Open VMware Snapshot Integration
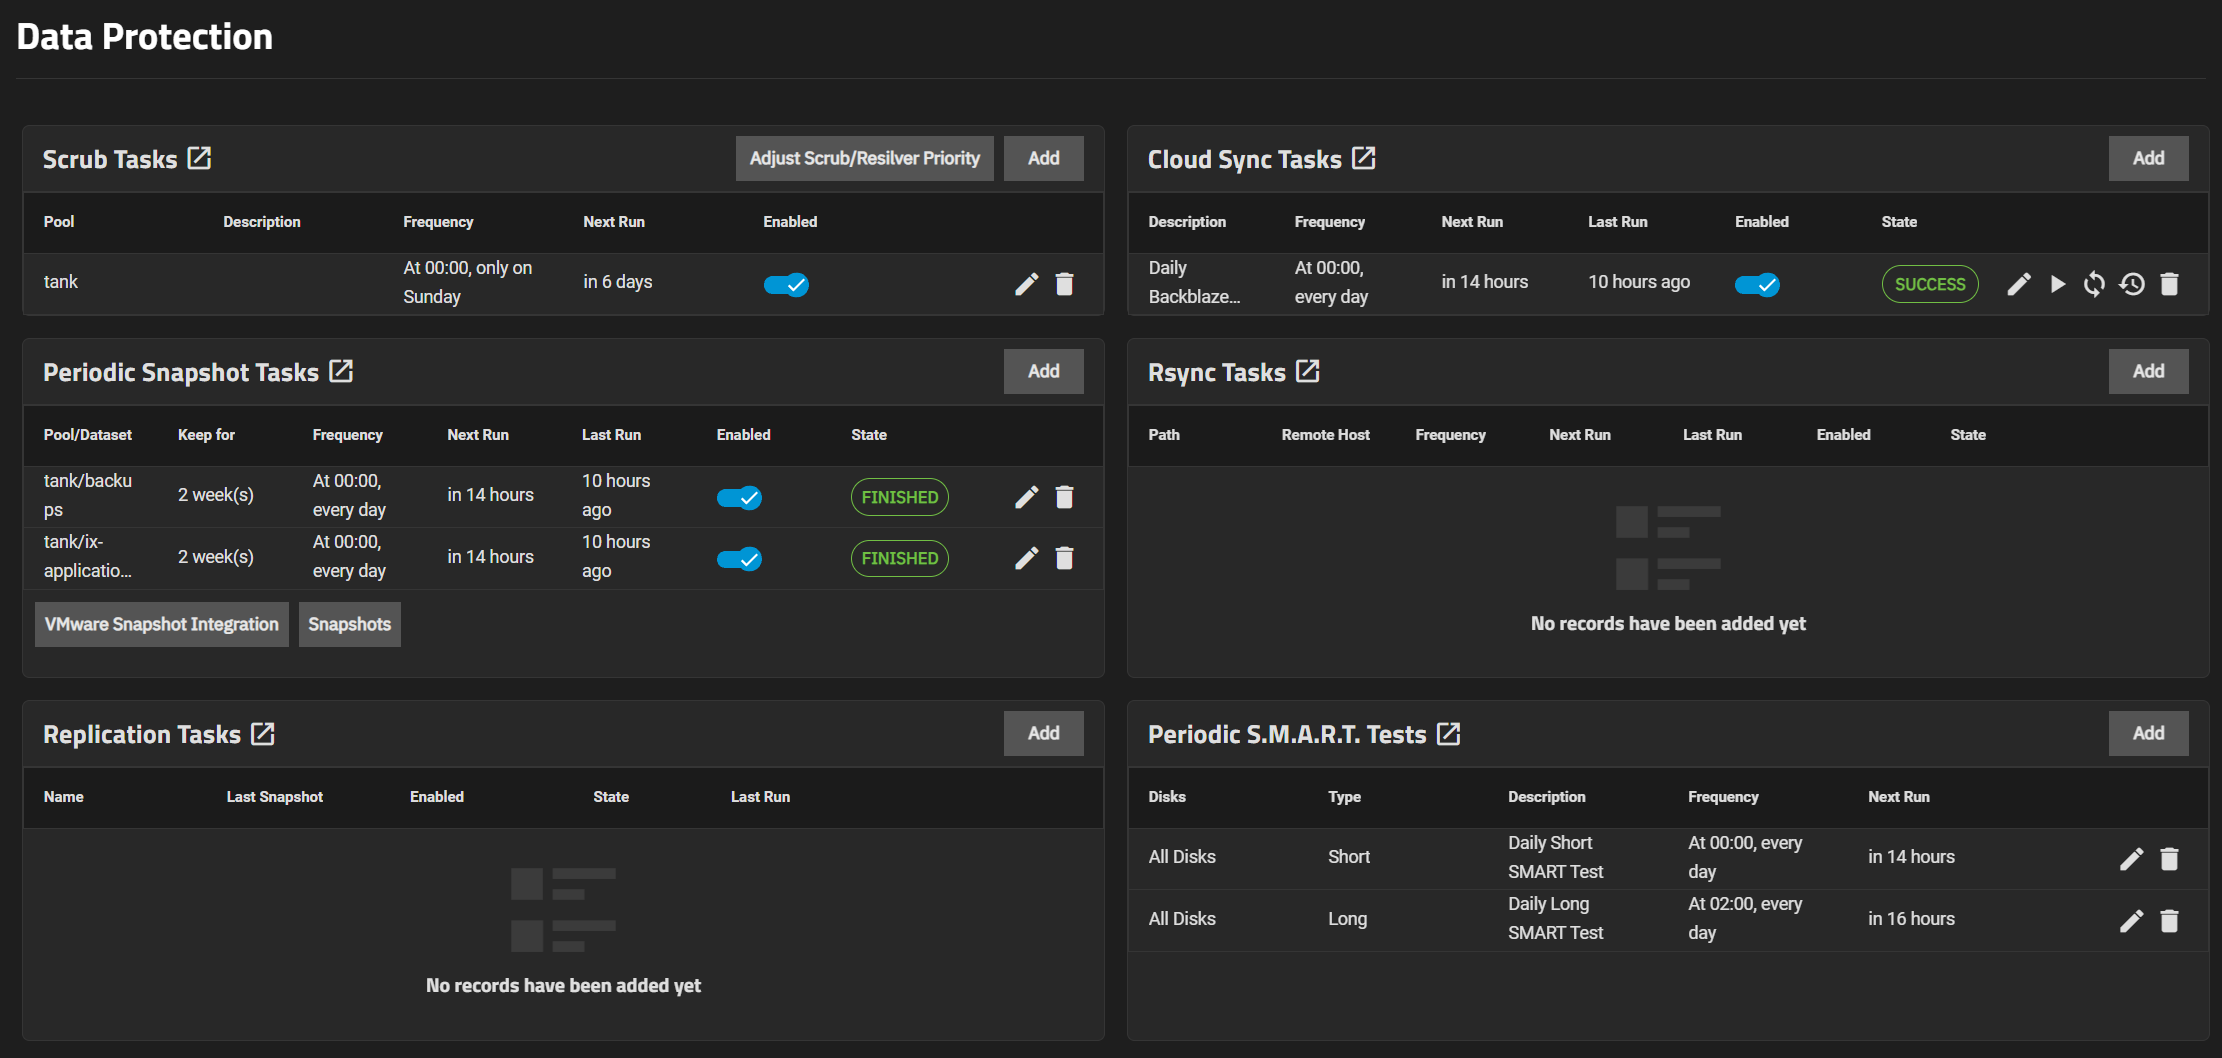2222x1058 pixels. (162, 624)
